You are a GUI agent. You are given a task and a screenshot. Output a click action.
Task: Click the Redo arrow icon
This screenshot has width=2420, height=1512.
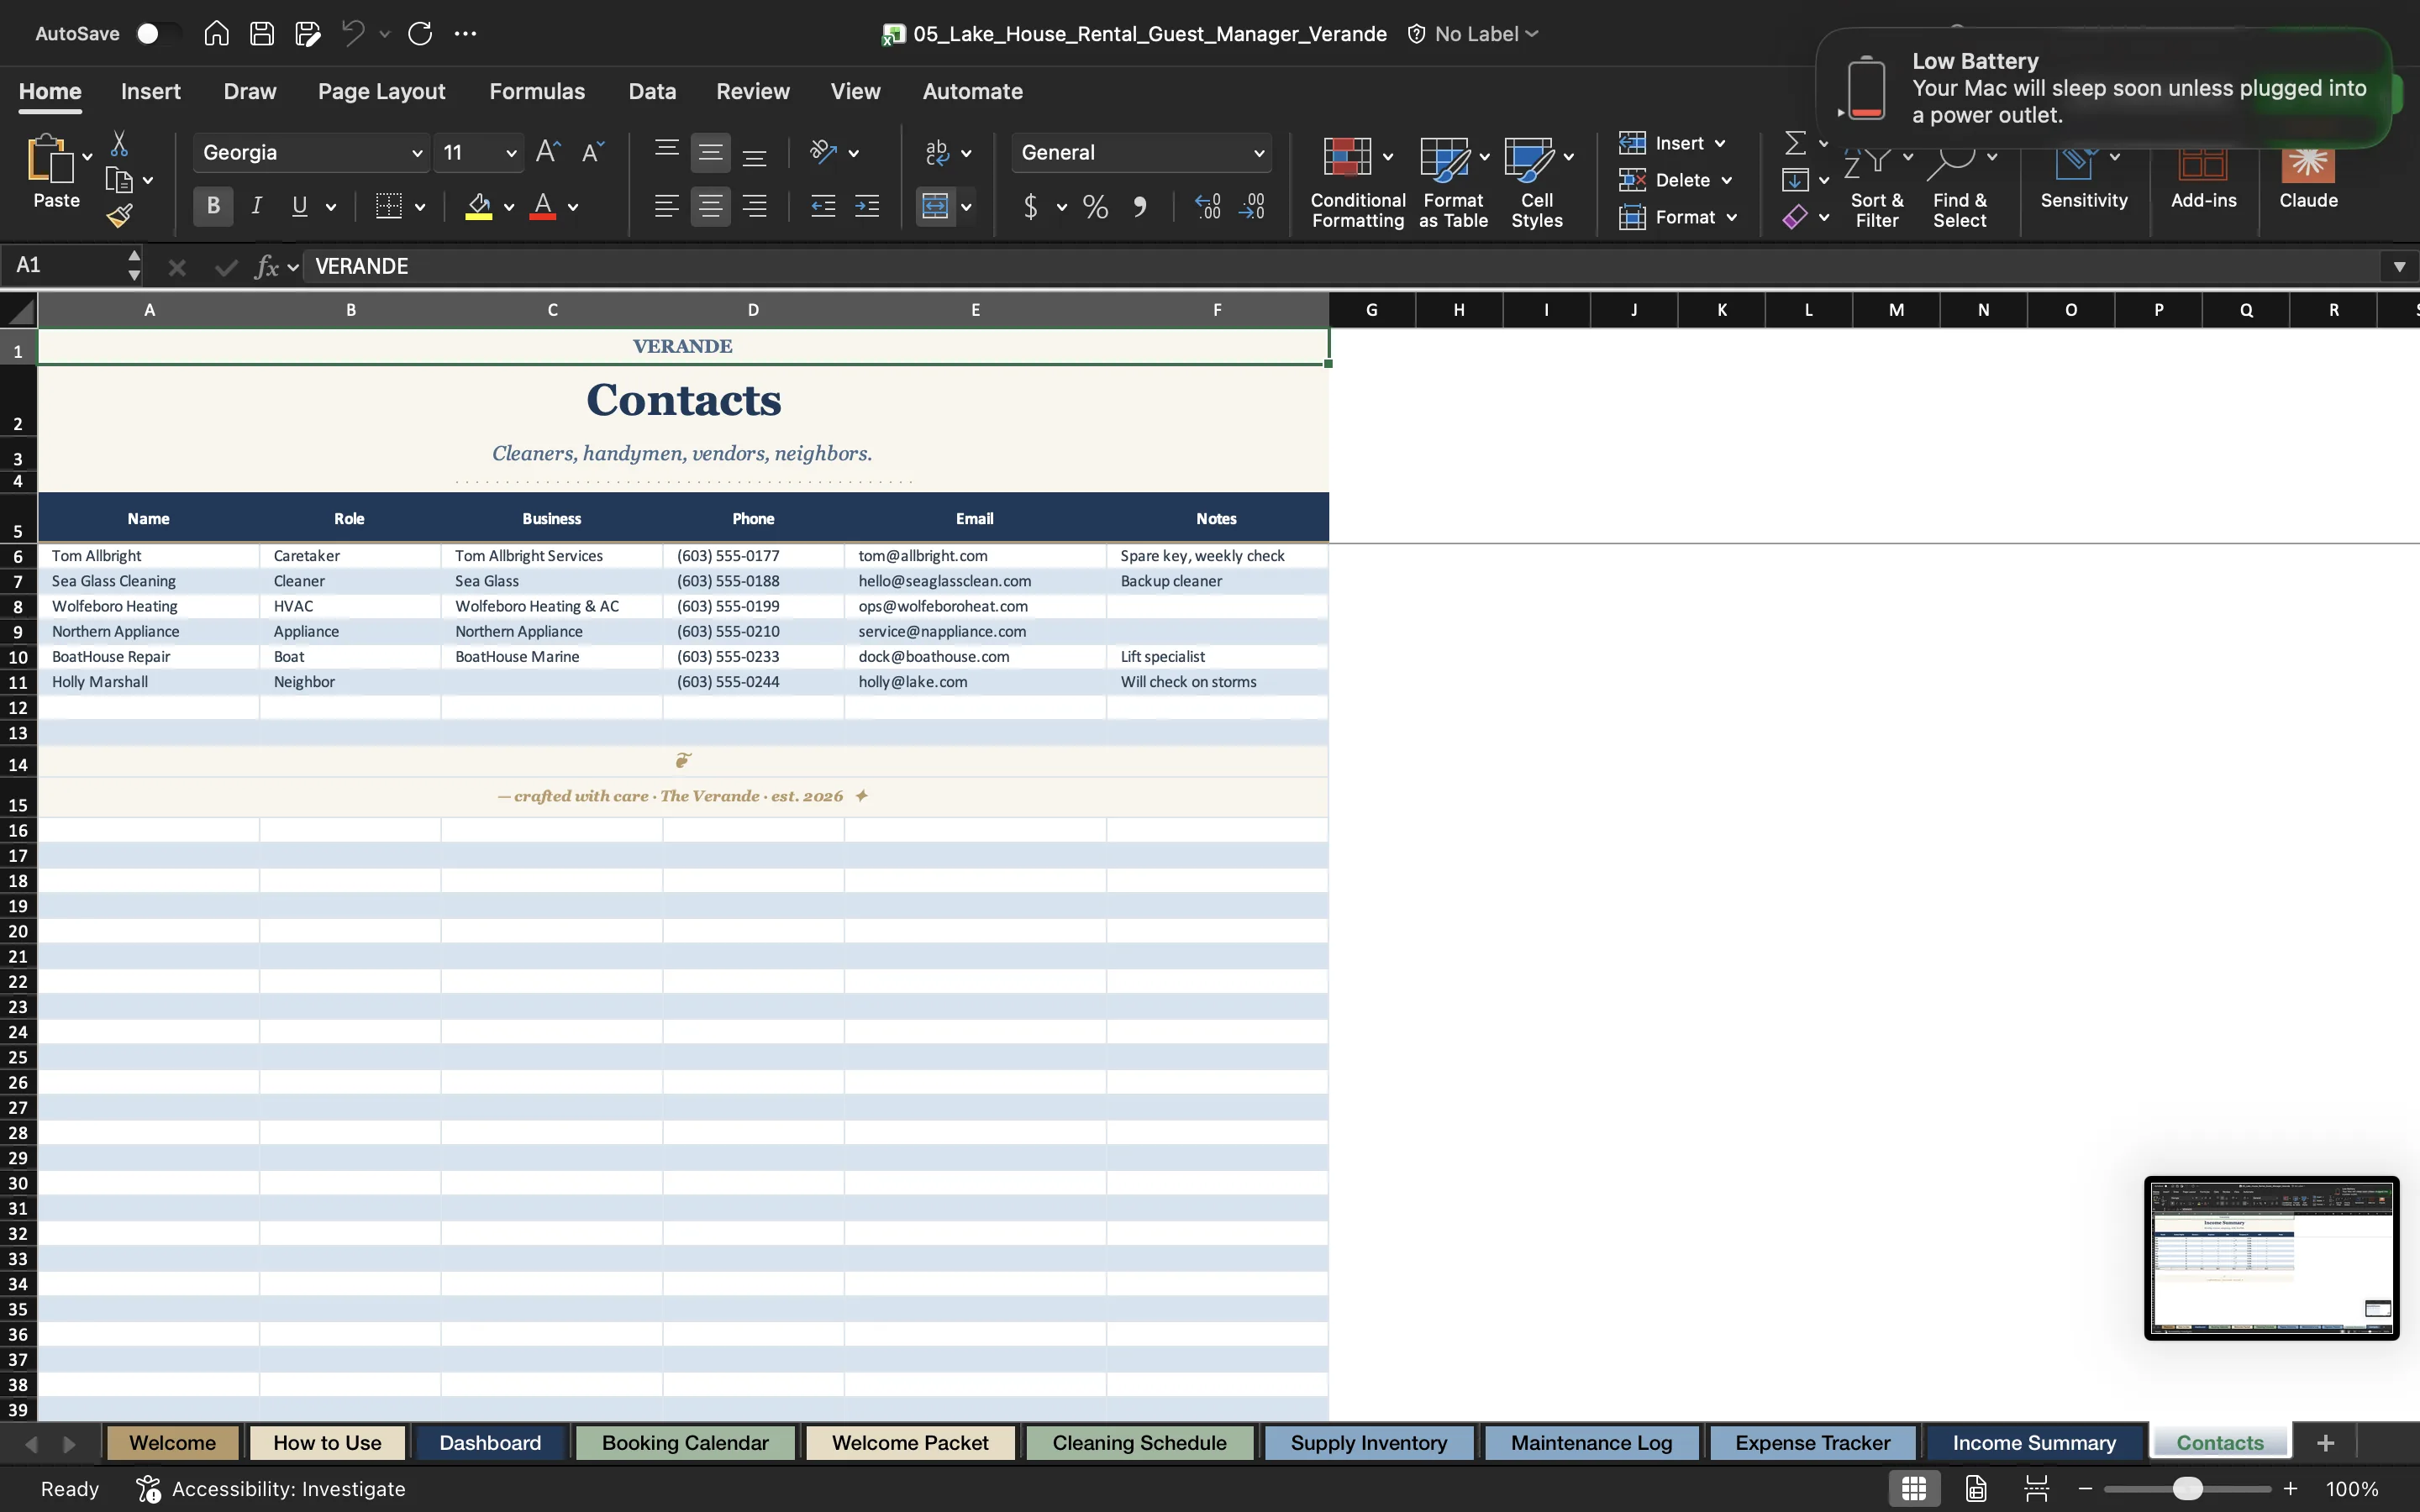point(420,34)
